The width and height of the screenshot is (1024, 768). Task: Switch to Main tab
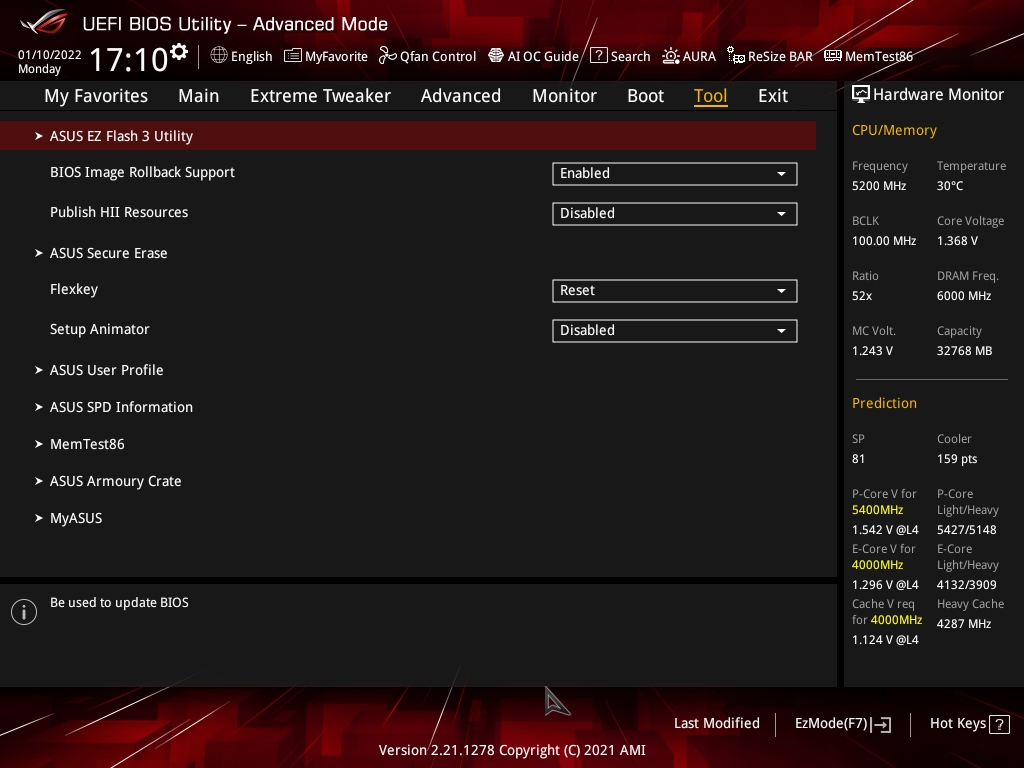[x=199, y=96]
